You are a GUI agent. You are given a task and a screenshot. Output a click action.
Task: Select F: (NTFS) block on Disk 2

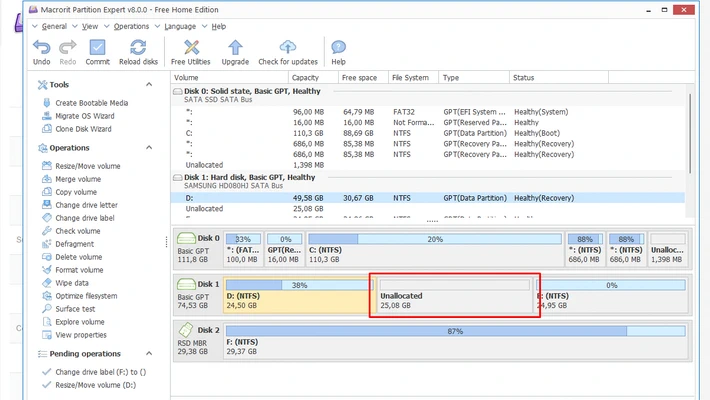coord(456,341)
